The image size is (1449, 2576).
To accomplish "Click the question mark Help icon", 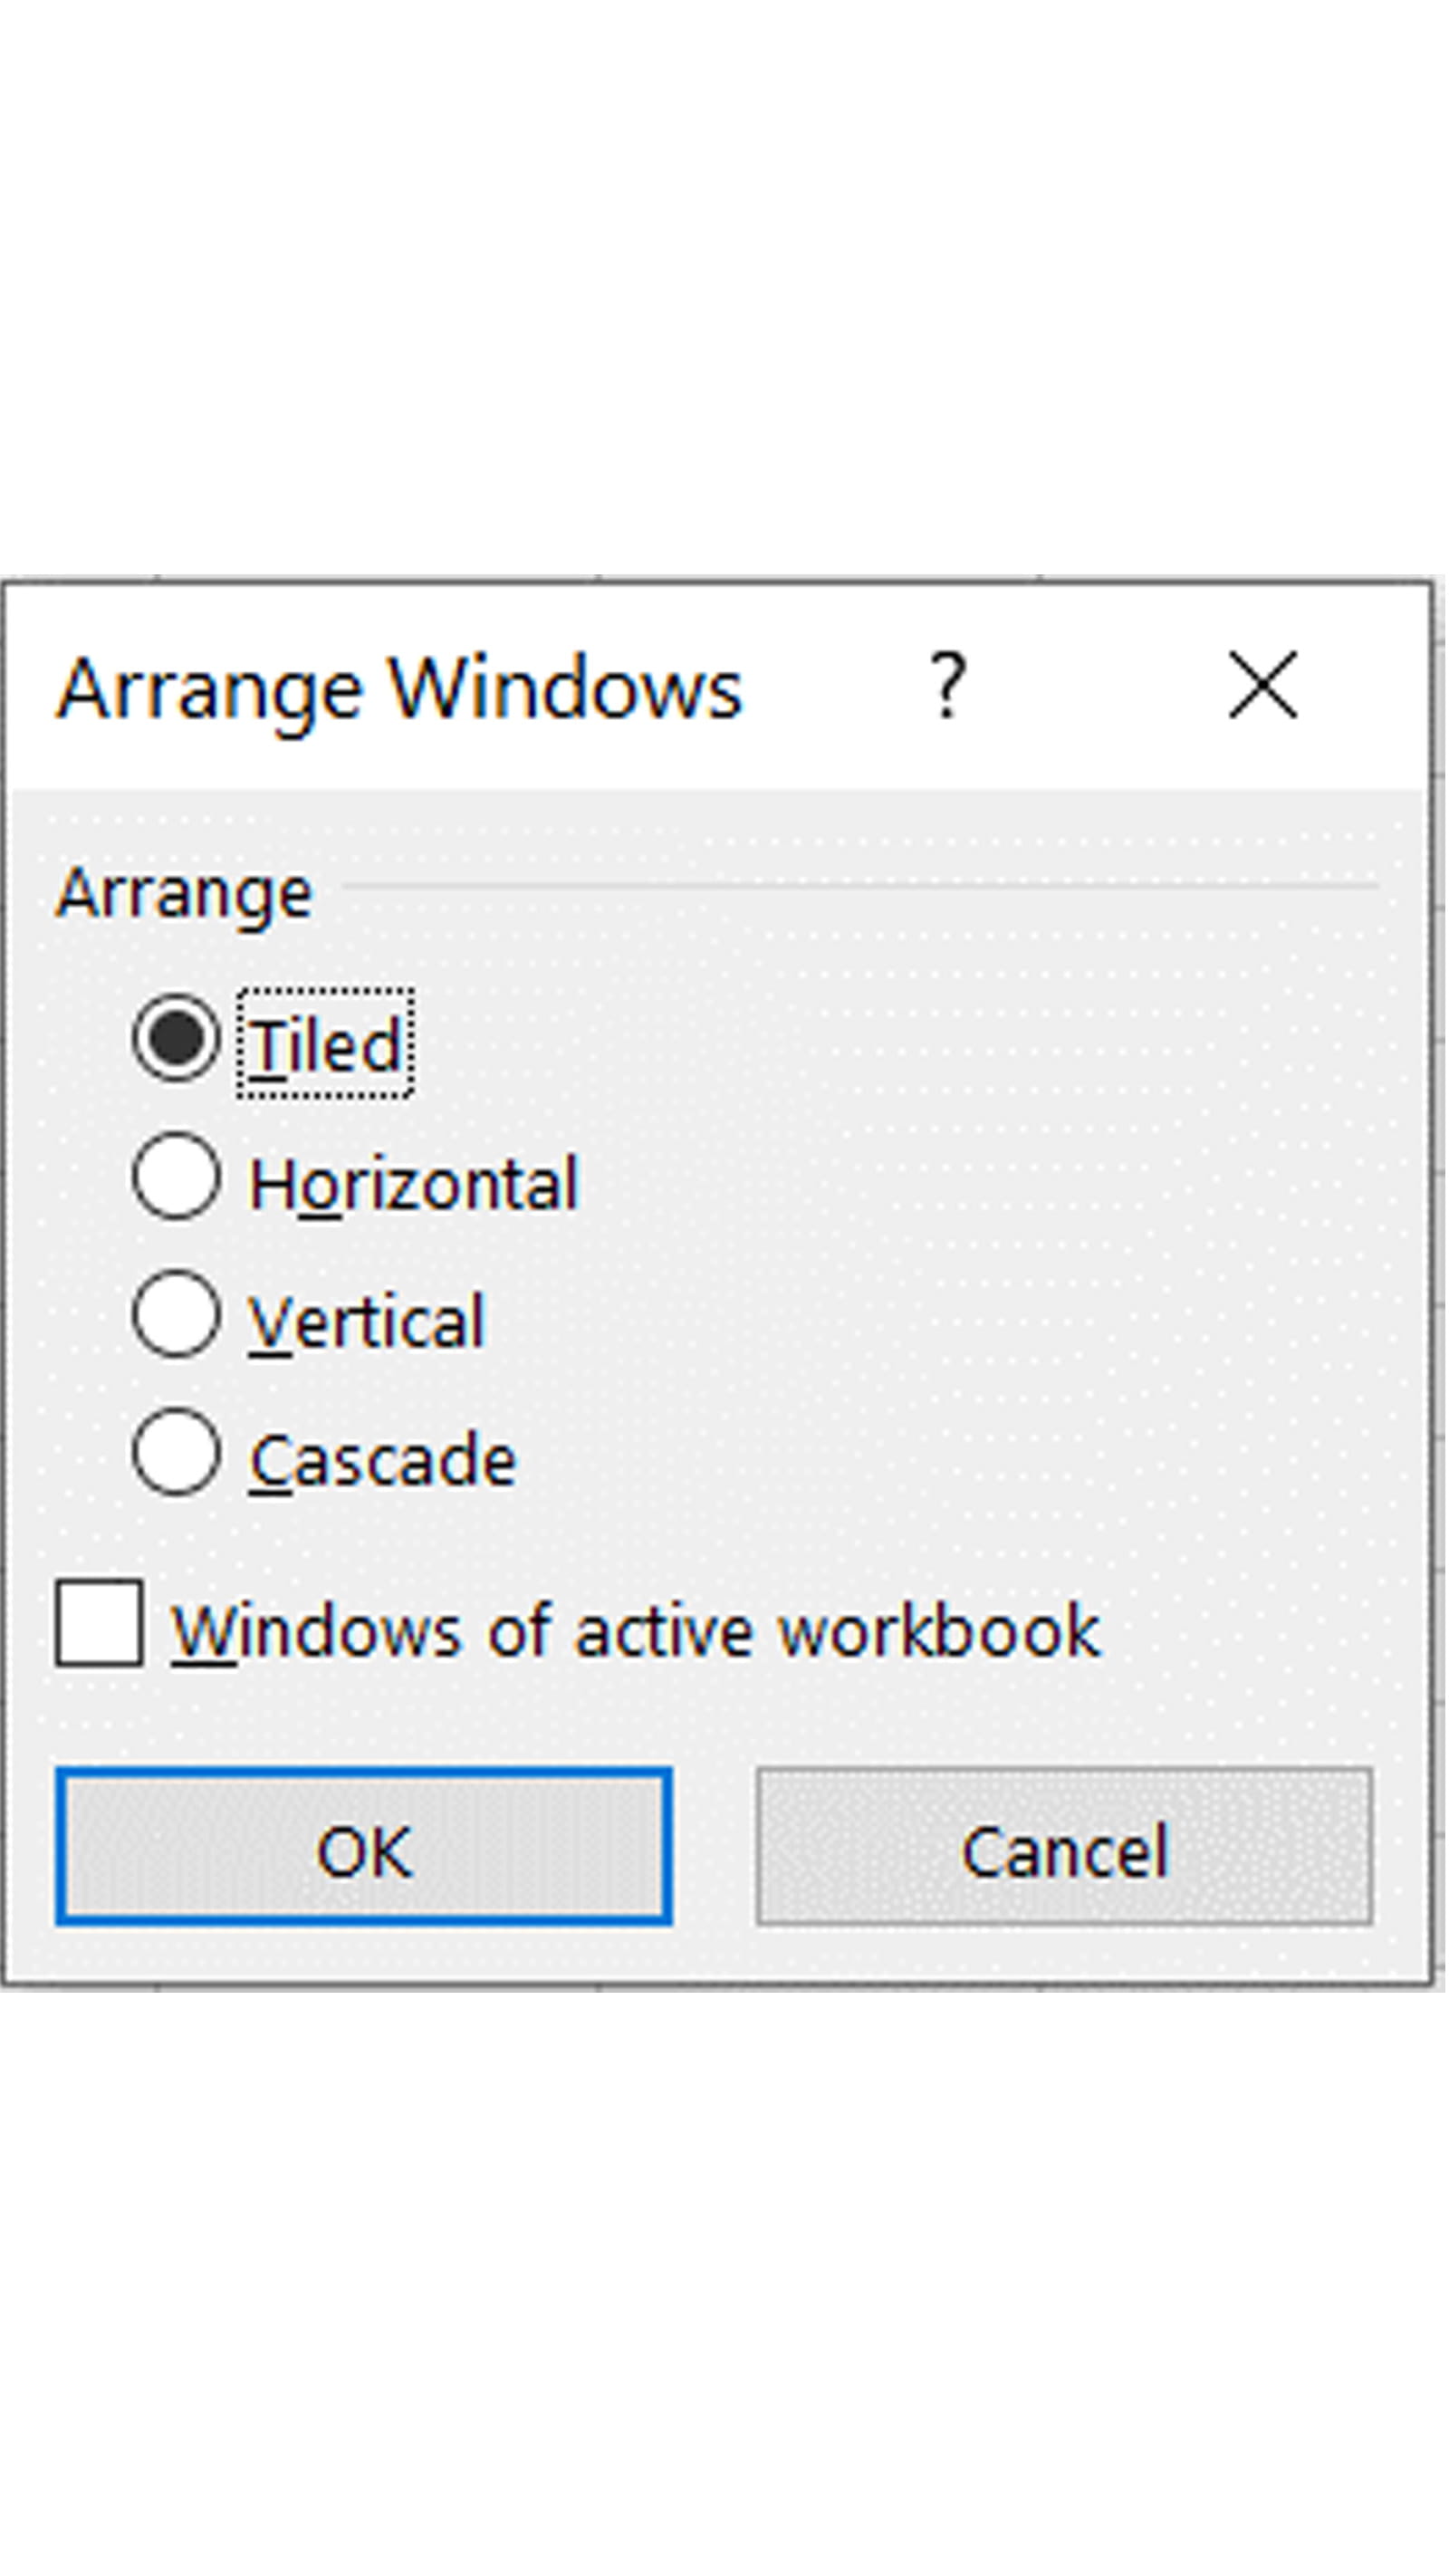I will [946, 686].
